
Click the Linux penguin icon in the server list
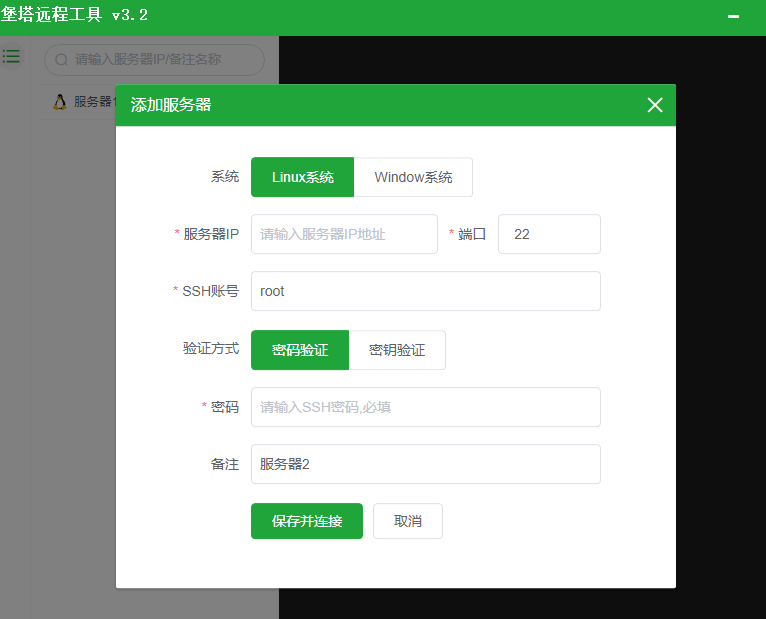coord(59,101)
